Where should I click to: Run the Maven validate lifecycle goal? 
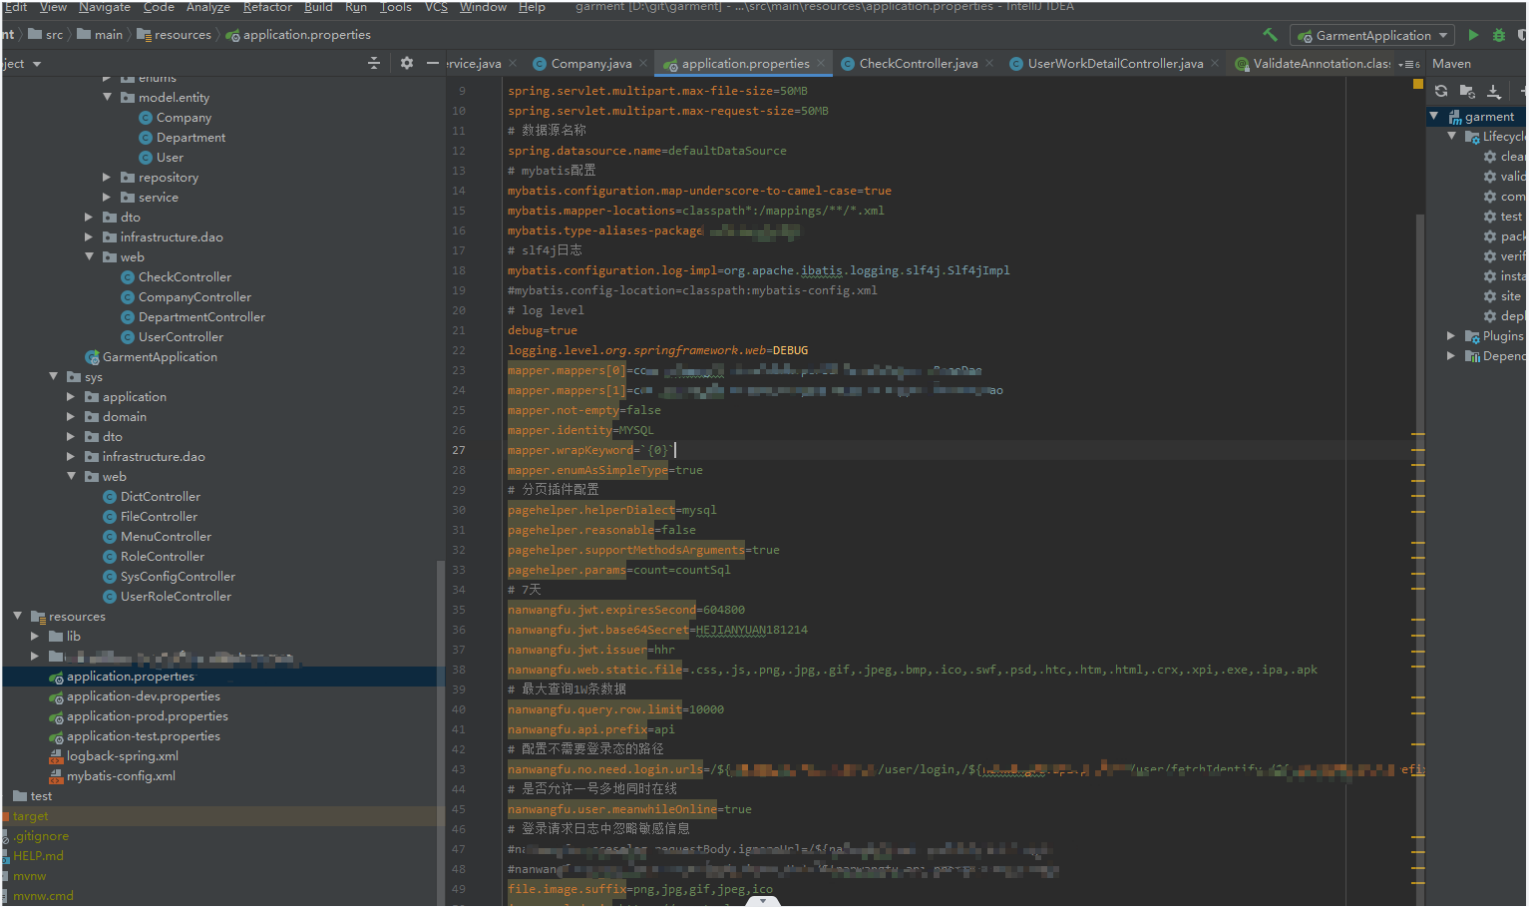pos(1503,177)
